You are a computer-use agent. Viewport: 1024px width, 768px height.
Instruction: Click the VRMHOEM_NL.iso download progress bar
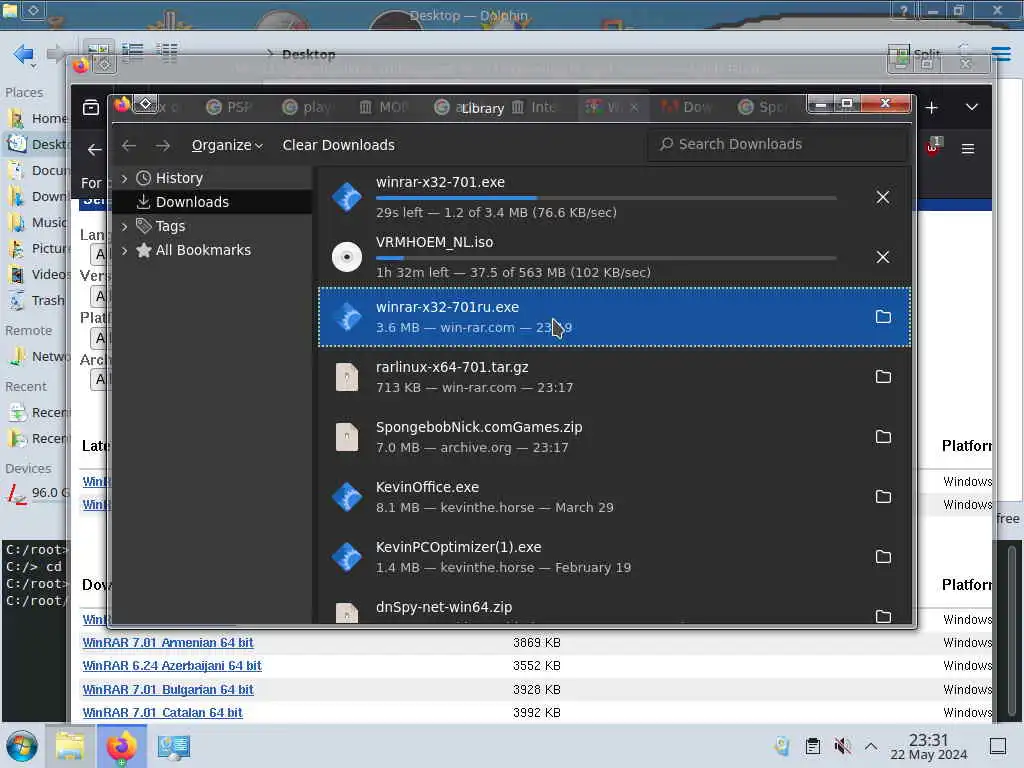coord(606,257)
